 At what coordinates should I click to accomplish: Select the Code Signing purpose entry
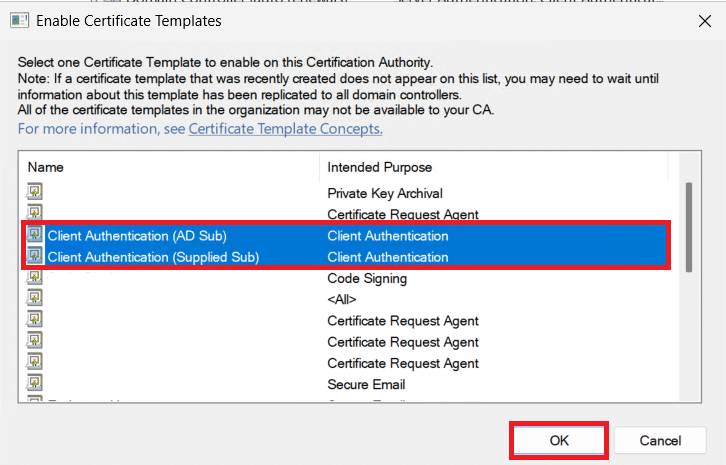(367, 278)
